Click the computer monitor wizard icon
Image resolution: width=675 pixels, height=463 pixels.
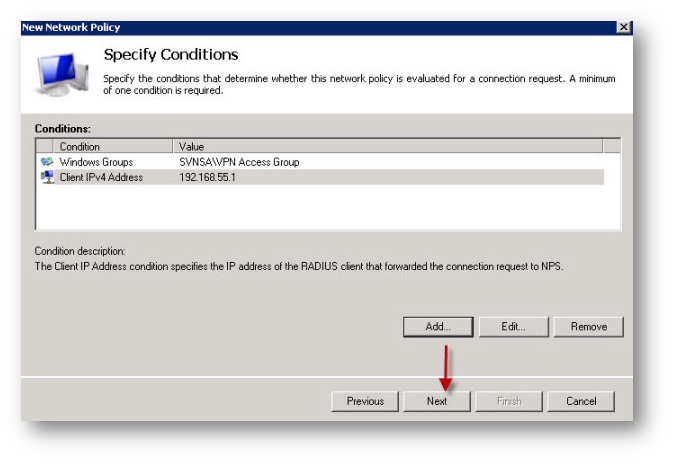(x=62, y=74)
